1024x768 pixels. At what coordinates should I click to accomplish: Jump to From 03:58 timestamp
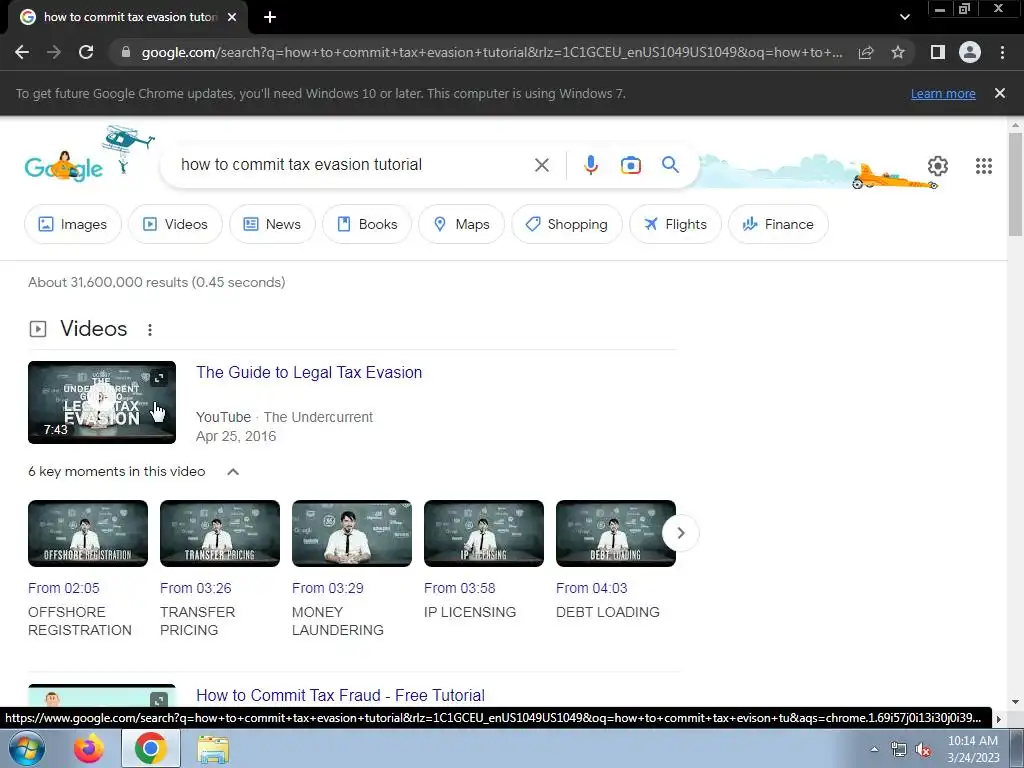click(x=460, y=588)
